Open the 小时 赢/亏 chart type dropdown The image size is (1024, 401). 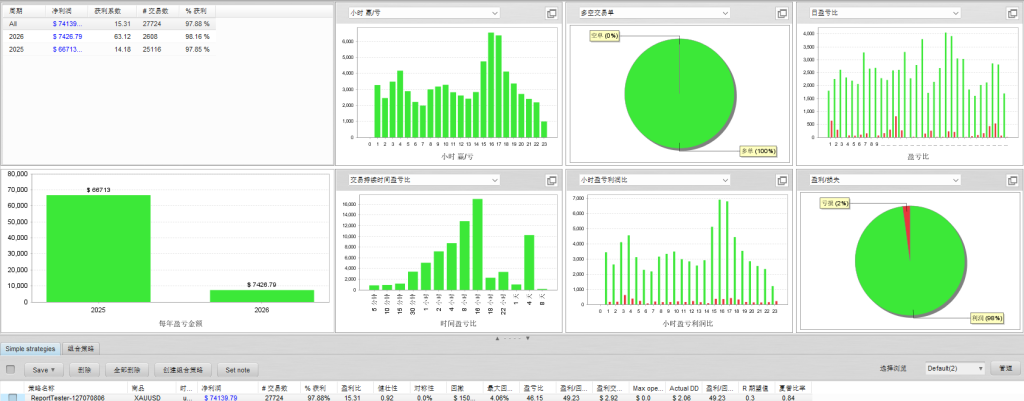(x=494, y=13)
